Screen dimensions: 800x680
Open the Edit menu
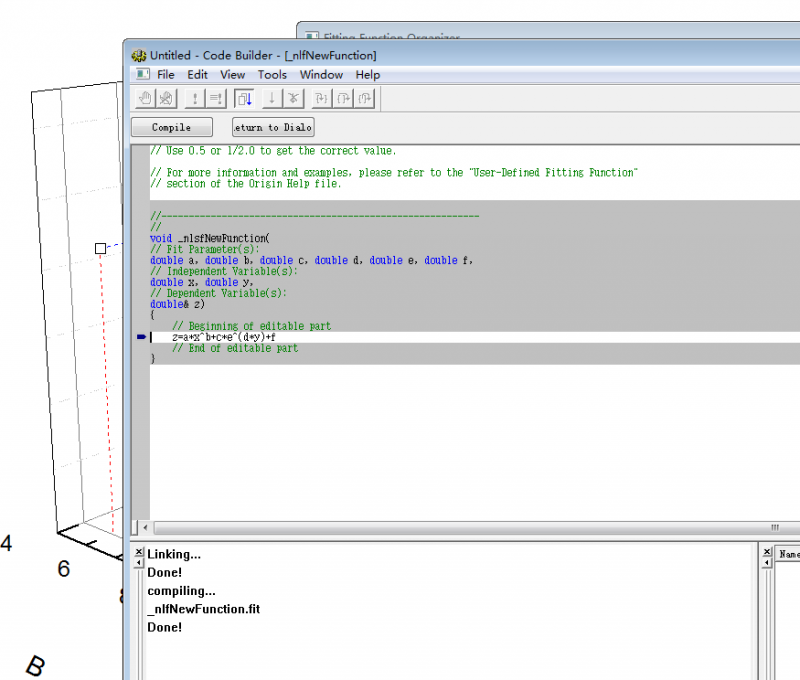click(198, 75)
